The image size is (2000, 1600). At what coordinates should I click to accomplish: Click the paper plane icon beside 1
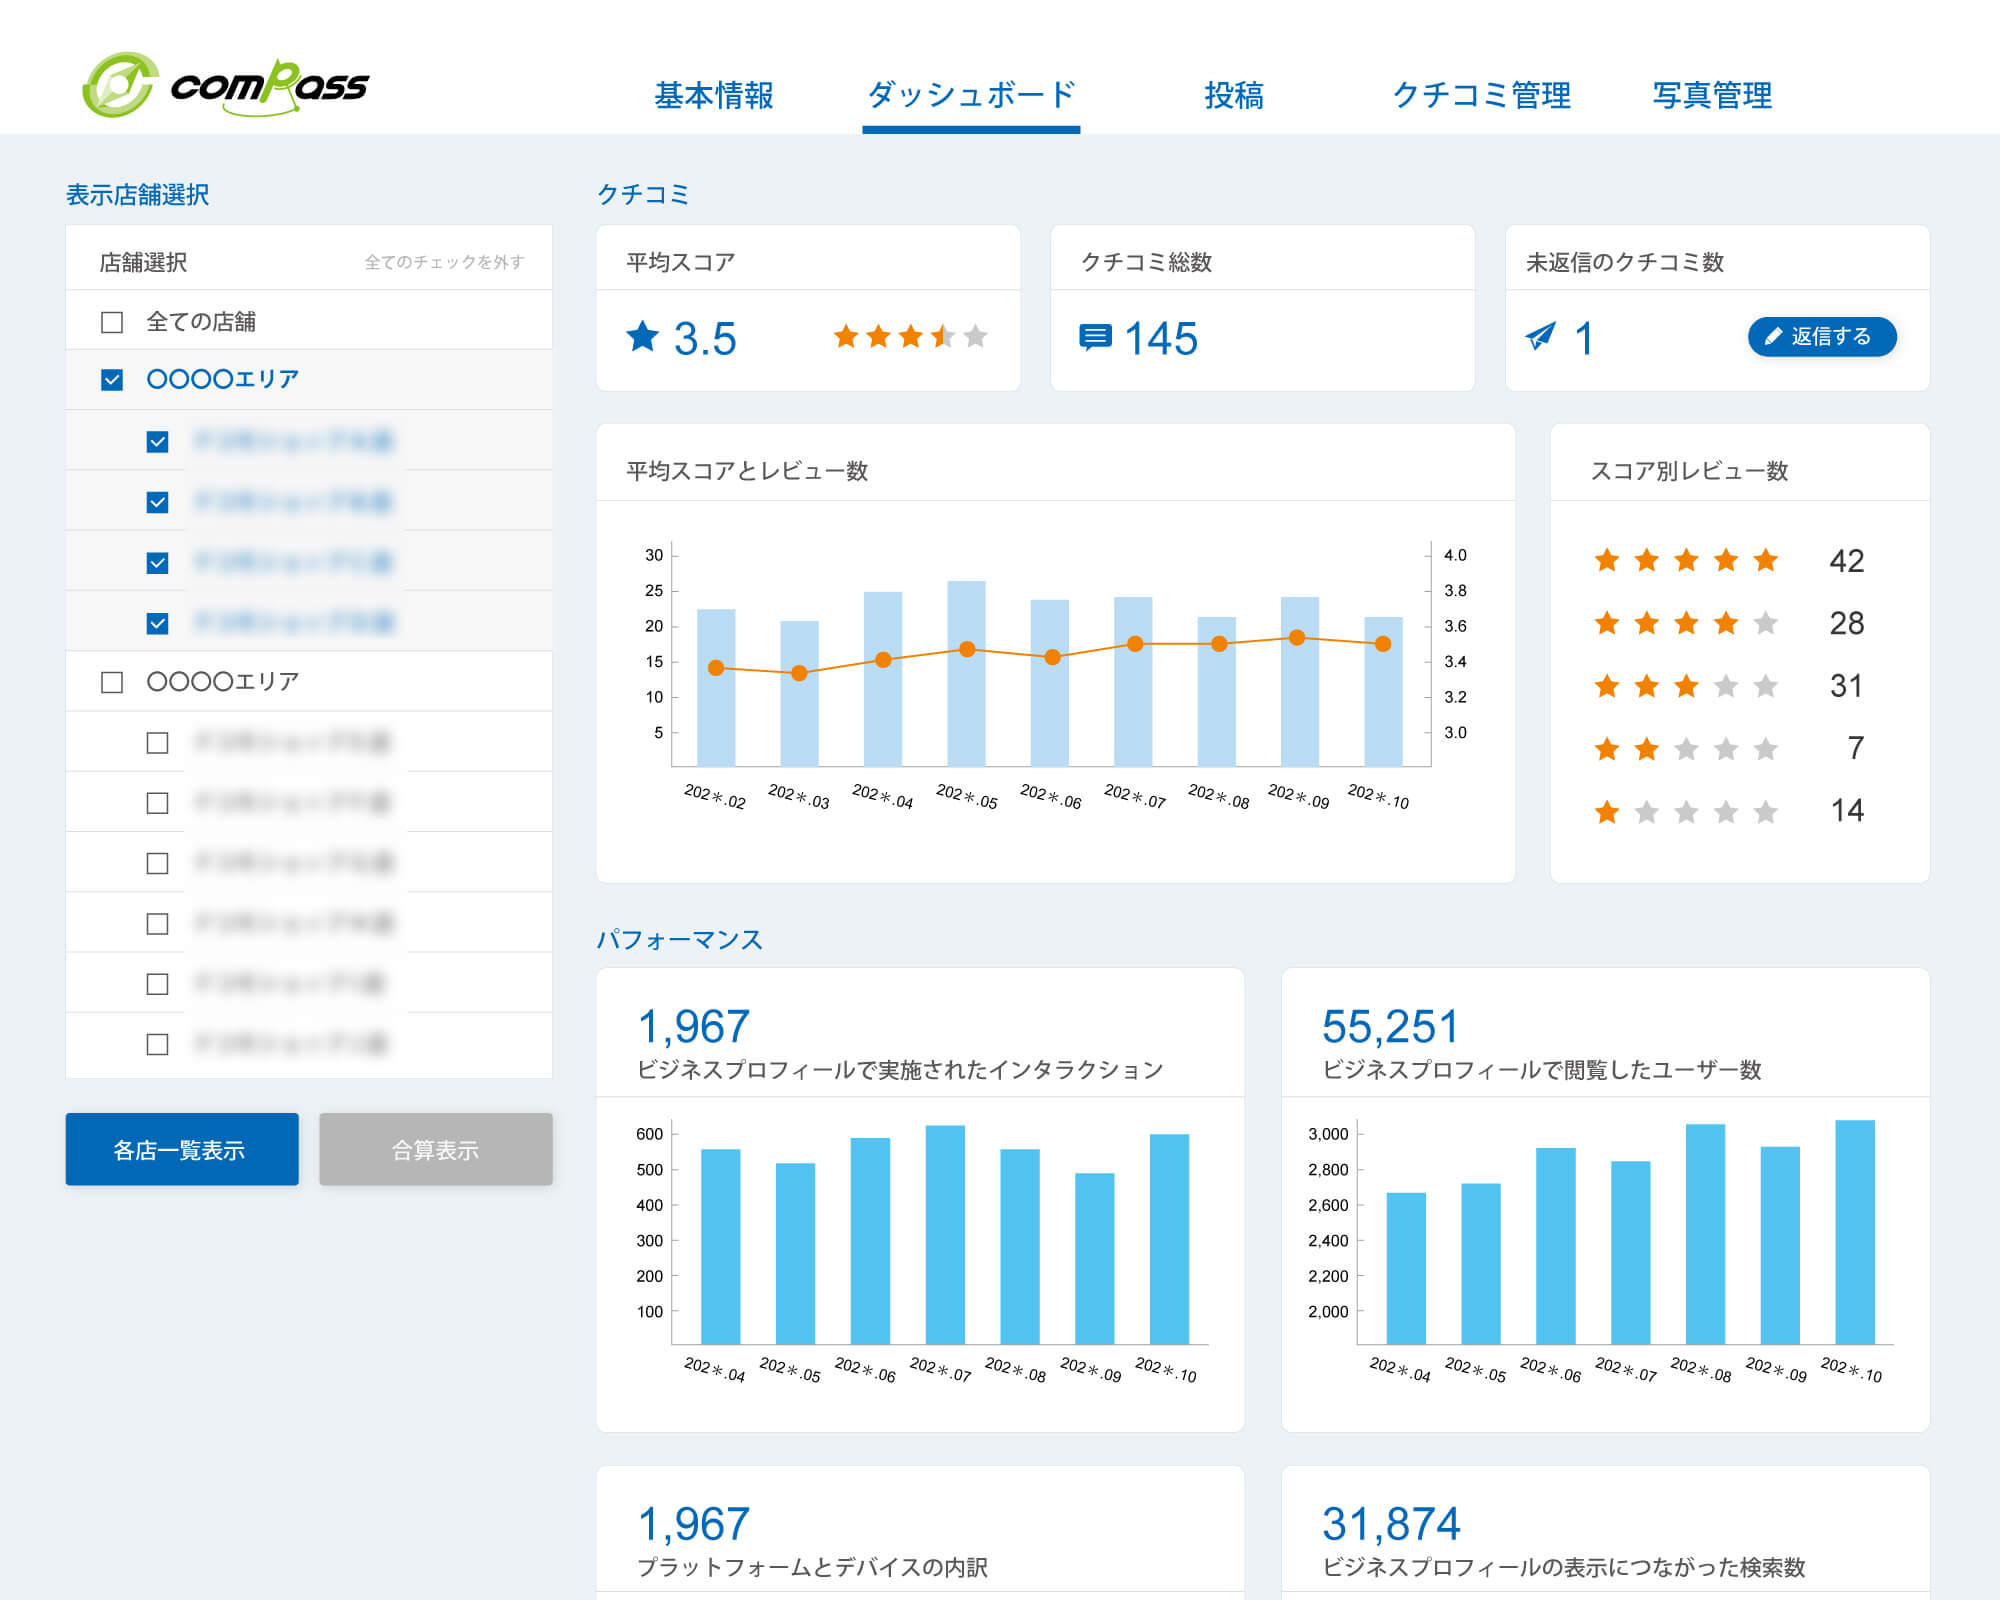[1541, 336]
